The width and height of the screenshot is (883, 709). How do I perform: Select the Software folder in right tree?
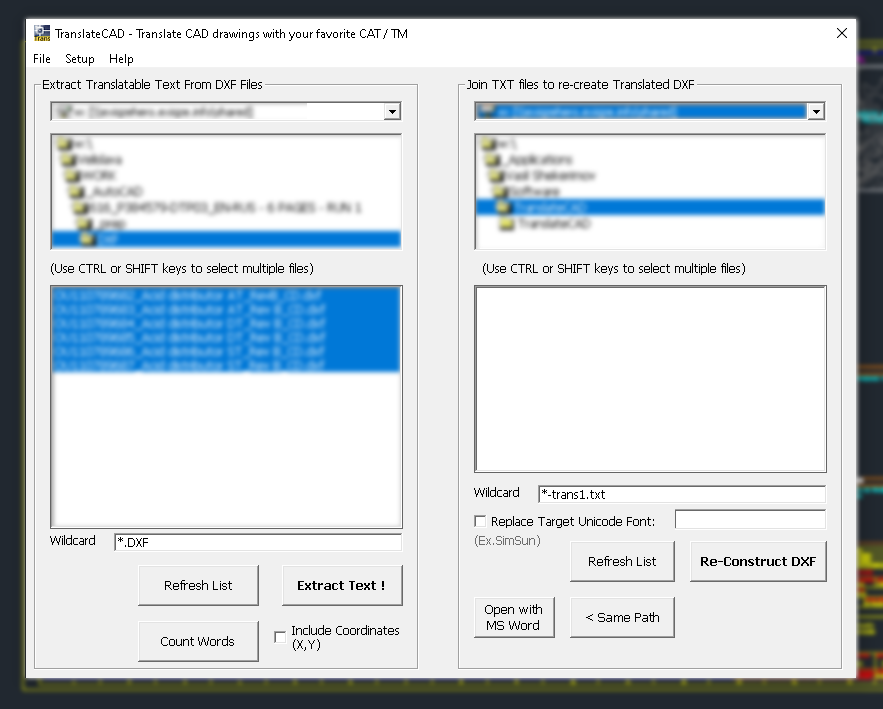coord(532,191)
